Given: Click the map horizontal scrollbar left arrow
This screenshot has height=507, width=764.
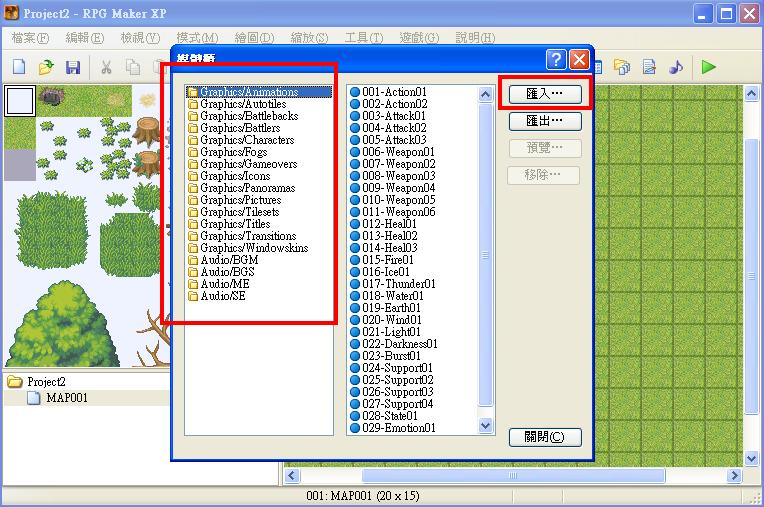Looking at the screenshot, I should click(x=291, y=475).
